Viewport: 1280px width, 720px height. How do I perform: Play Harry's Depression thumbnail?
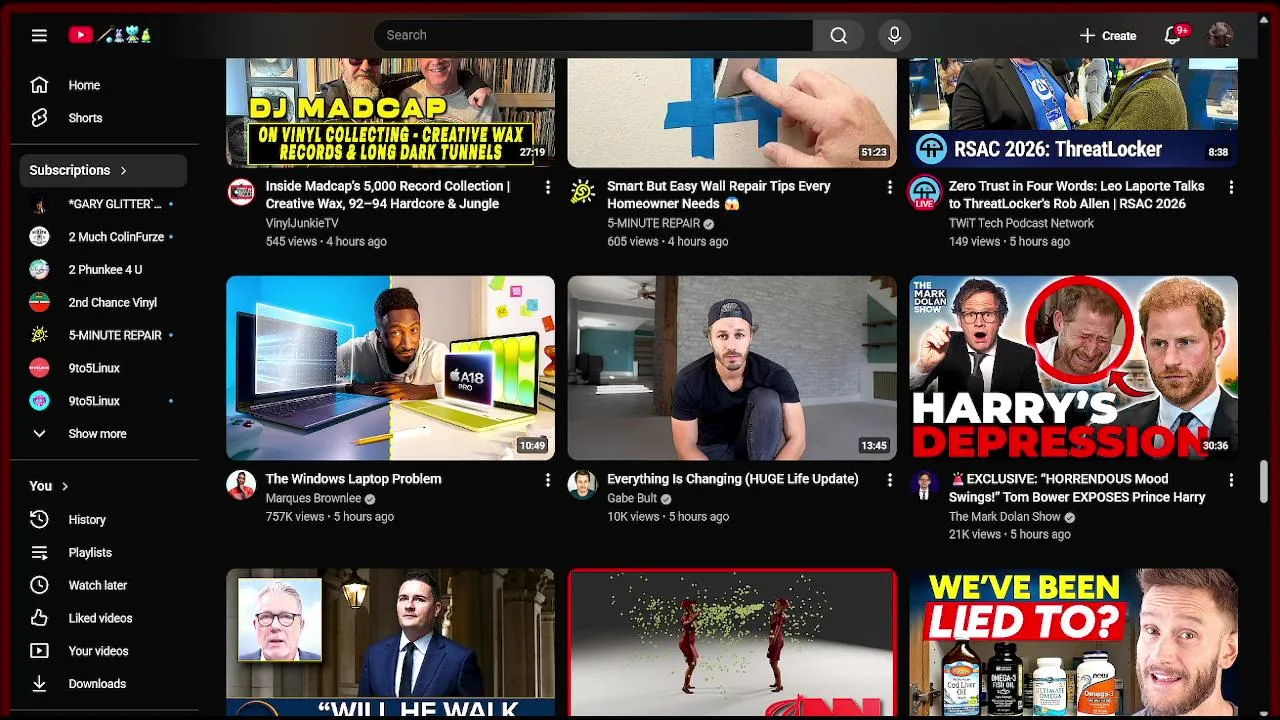tap(1073, 368)
